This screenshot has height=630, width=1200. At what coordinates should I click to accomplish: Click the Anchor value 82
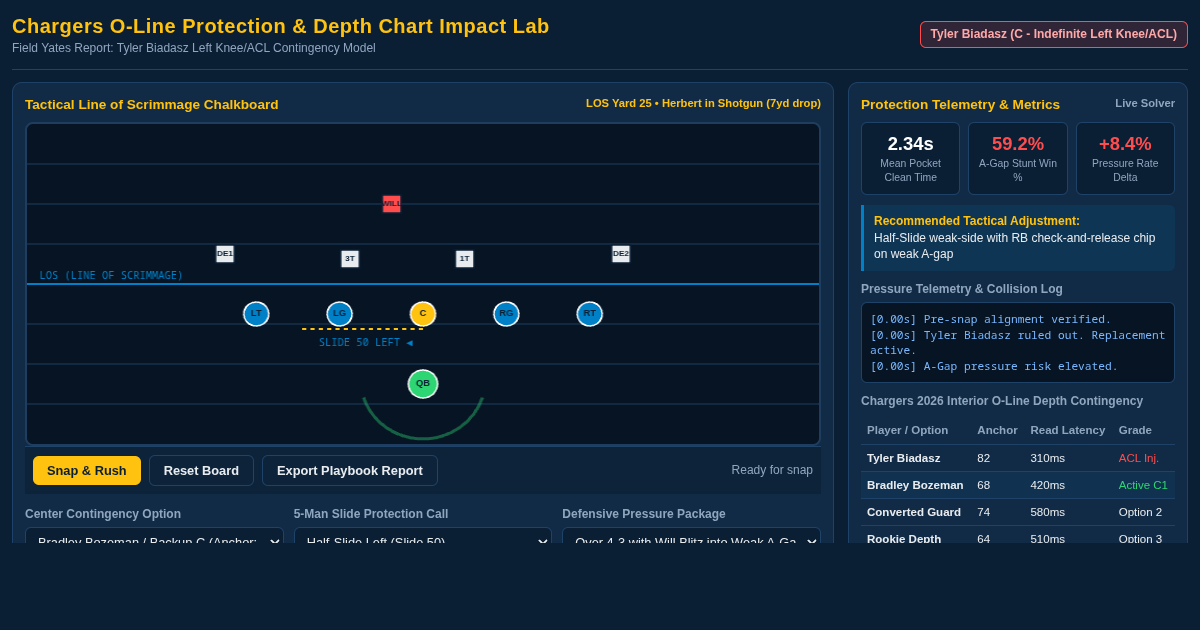click(984, 458)
